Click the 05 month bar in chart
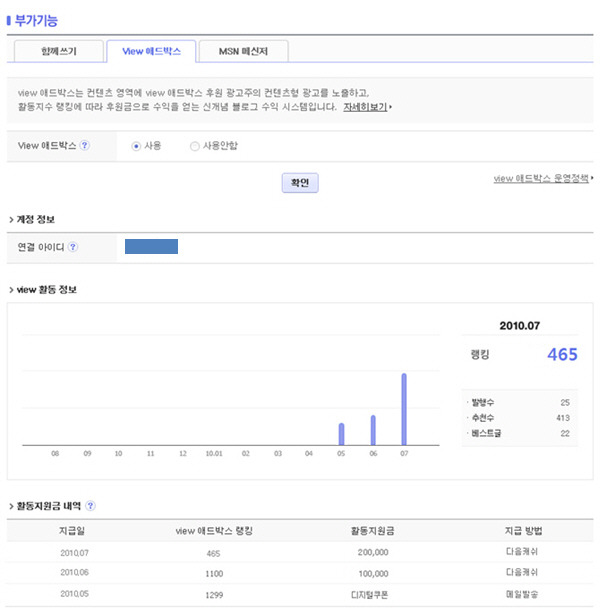The width and height of the screenshot is (600, 613). point(341,434)
